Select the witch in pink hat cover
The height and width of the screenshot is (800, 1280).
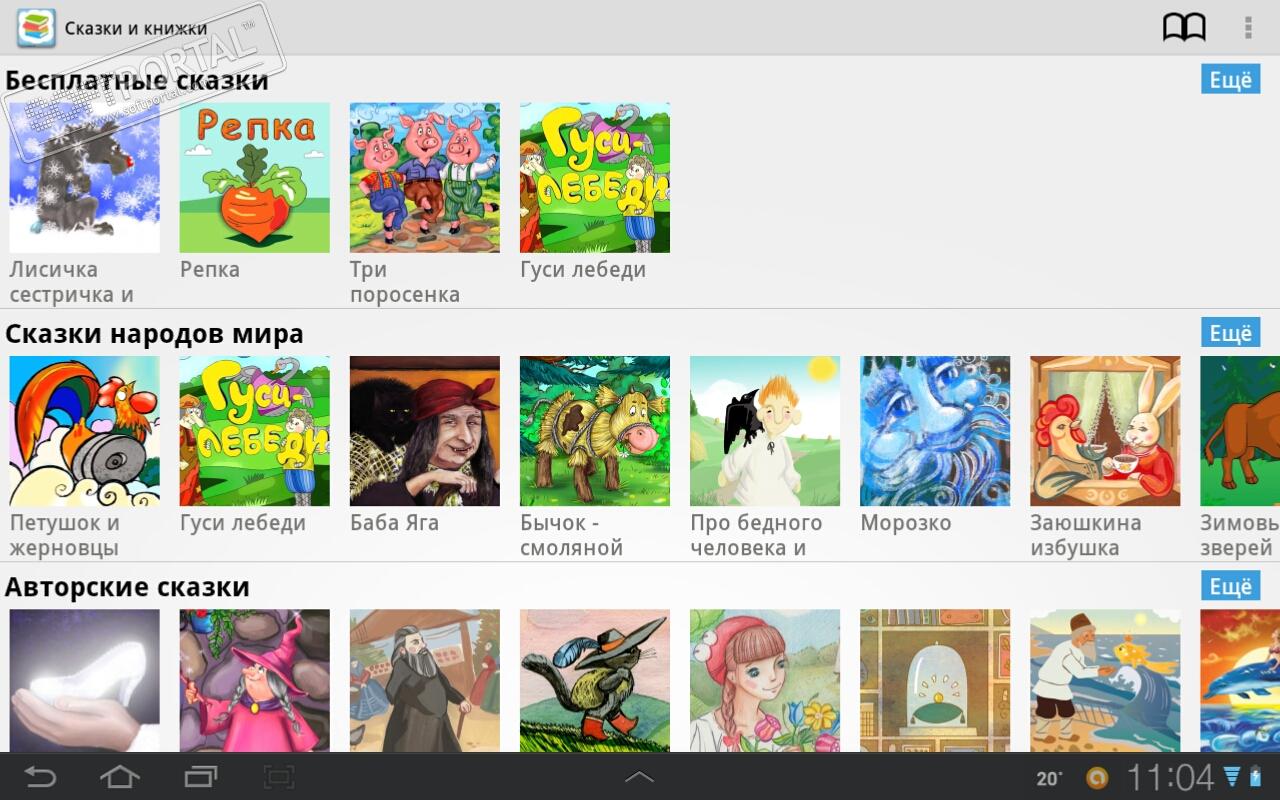[255, 680]
